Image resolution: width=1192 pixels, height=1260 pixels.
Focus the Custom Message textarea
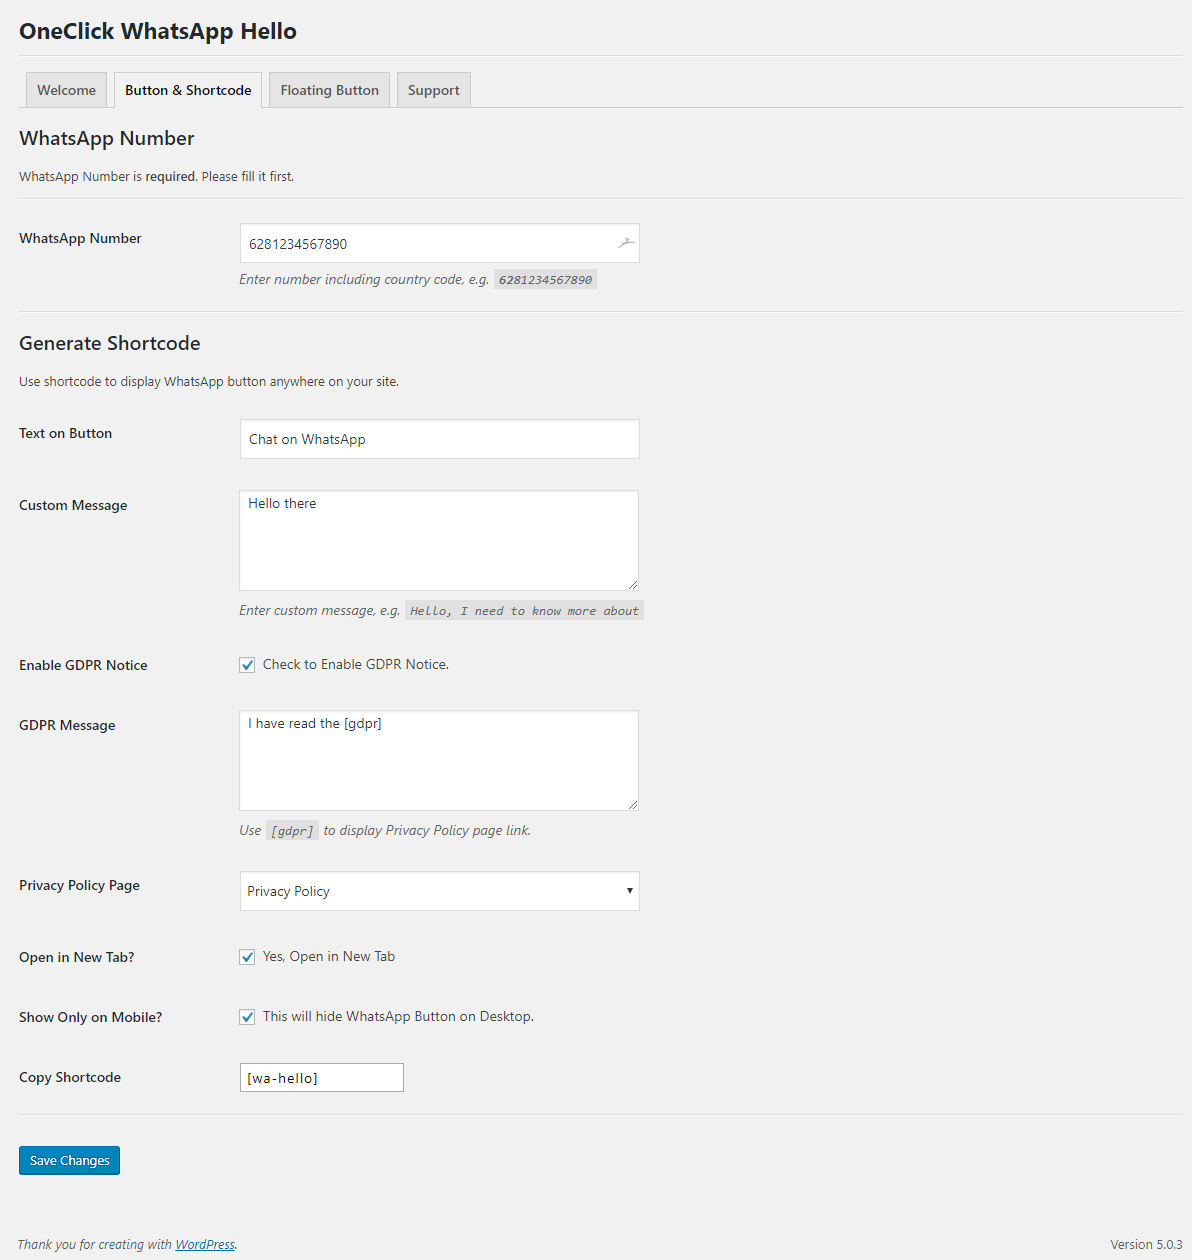[x=439, y=540]
